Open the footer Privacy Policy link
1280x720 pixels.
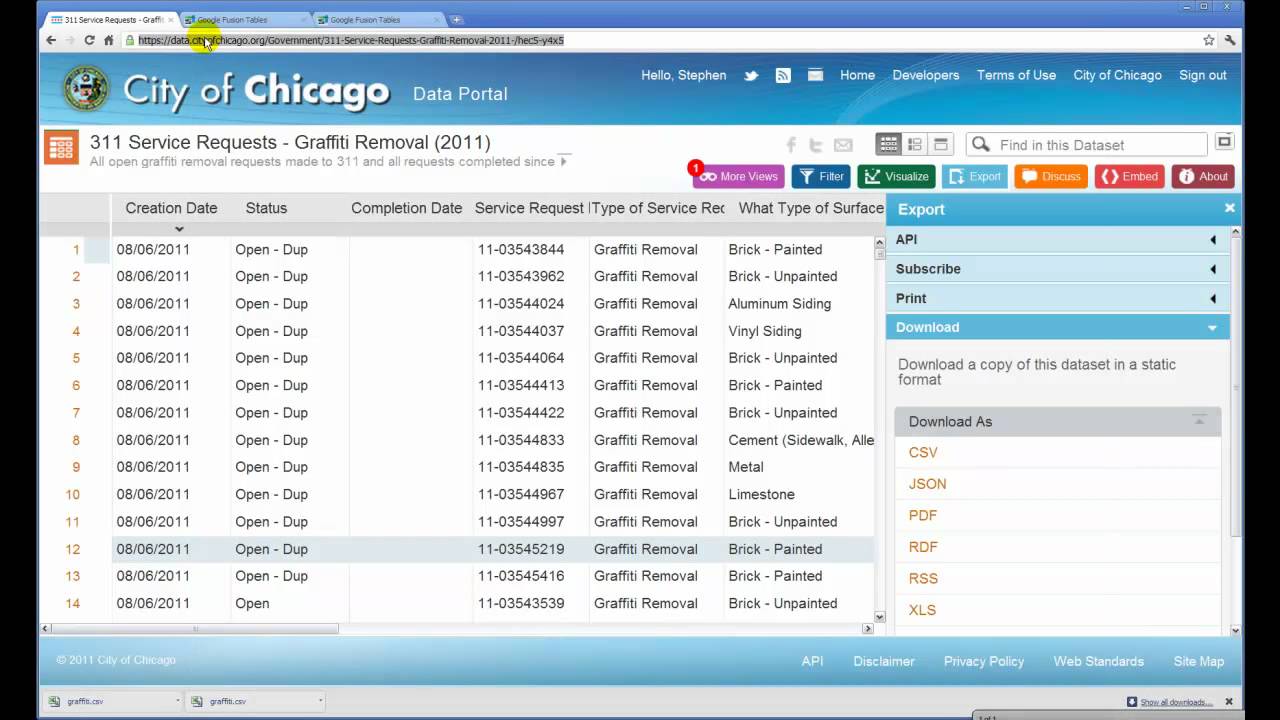coord(984,661)
